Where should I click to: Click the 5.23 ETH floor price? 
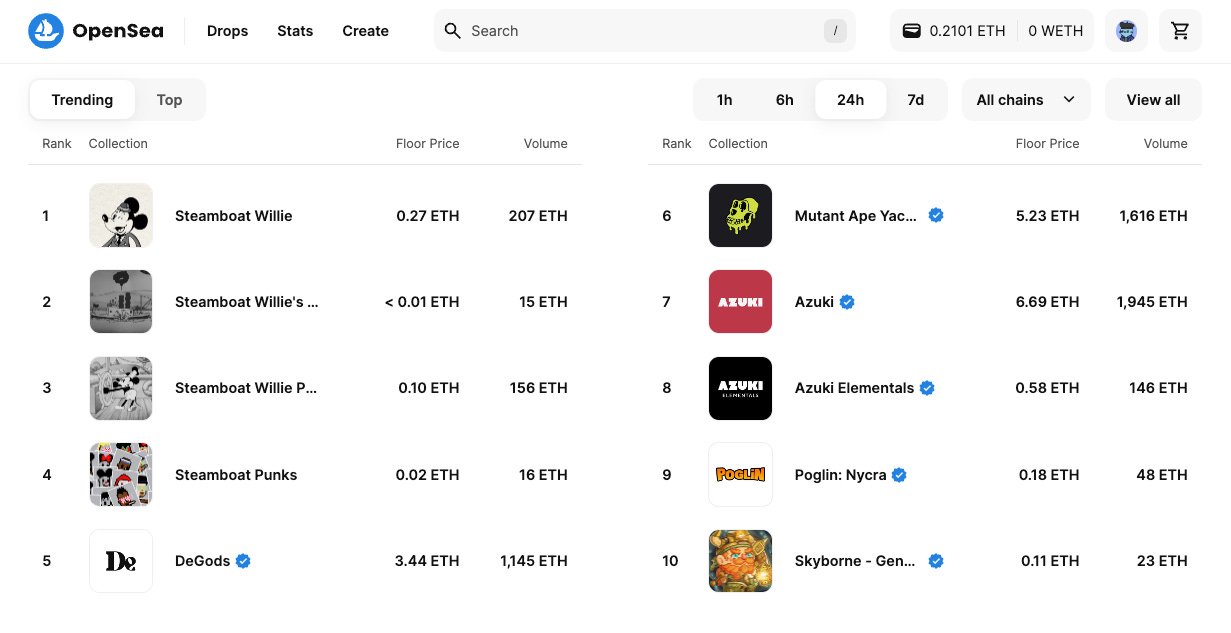click(1047, 215)
